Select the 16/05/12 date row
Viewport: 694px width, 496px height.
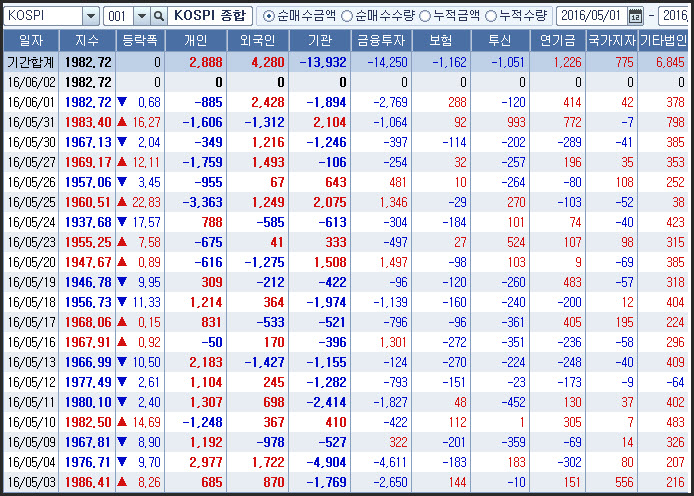click(346, 382)
